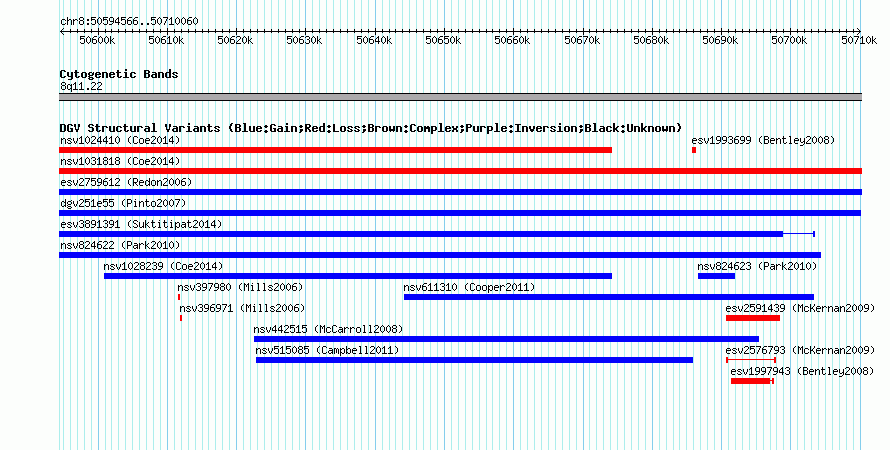Click the left arrowhead of the ruler

tap(62, 32)
